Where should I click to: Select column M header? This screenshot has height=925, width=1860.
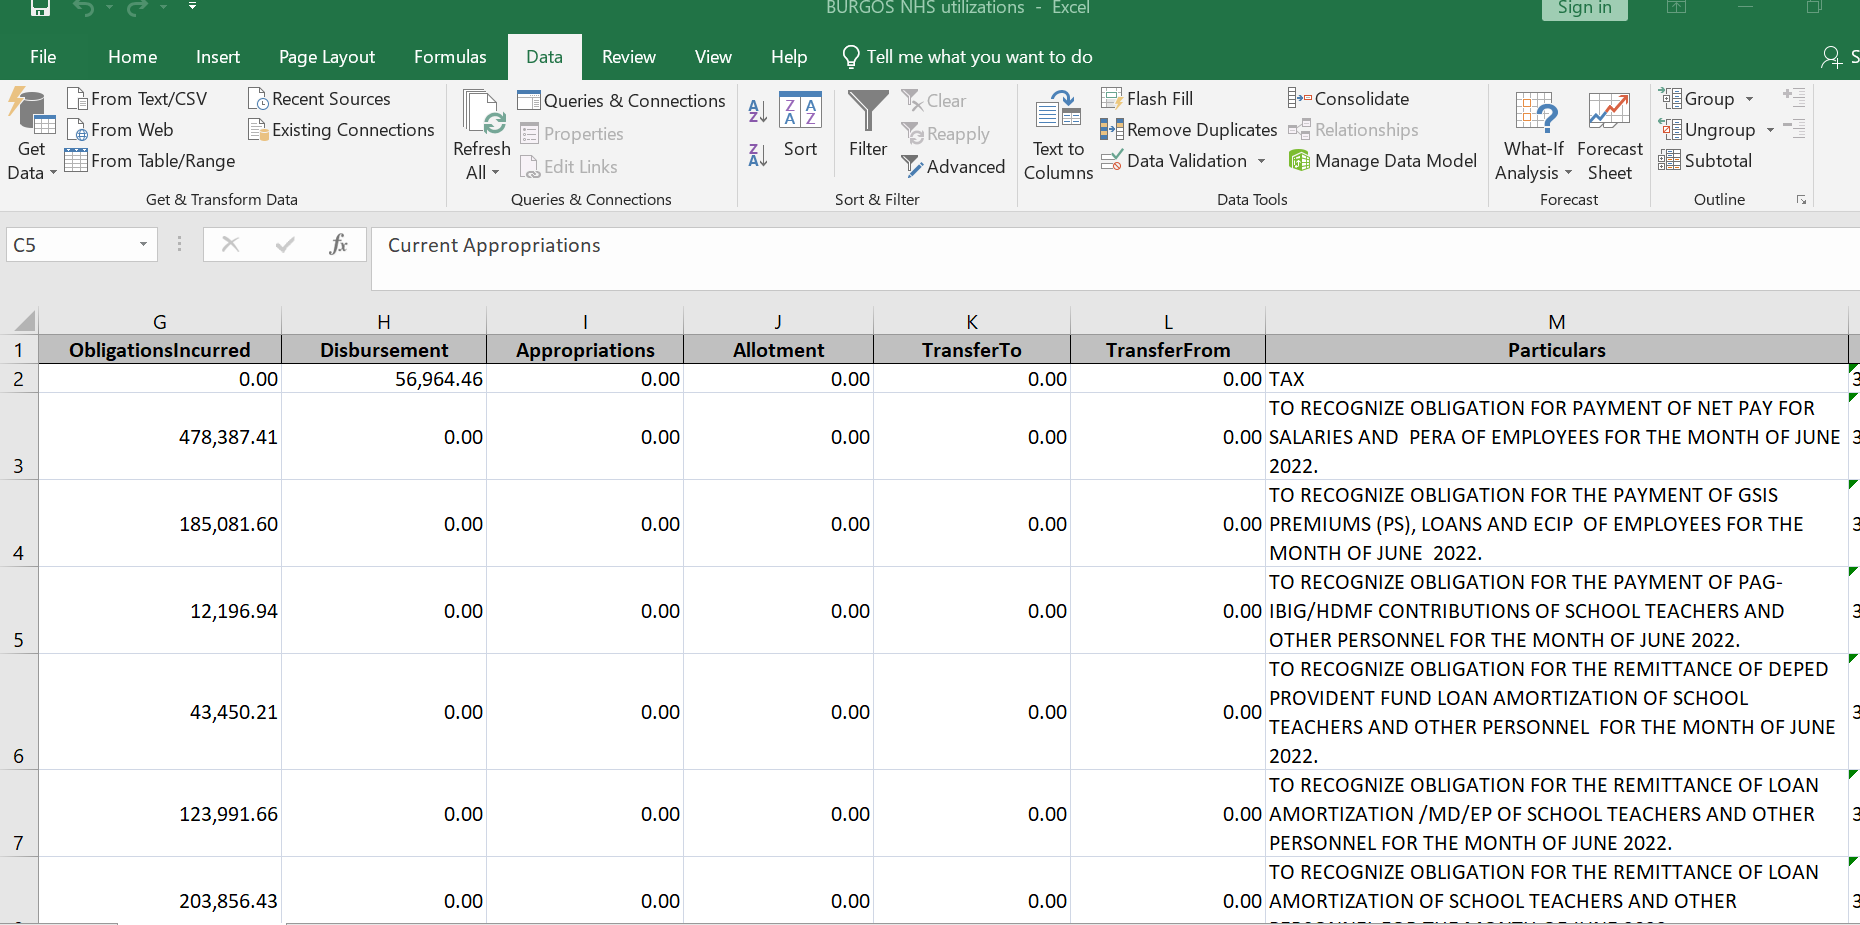1557,322
